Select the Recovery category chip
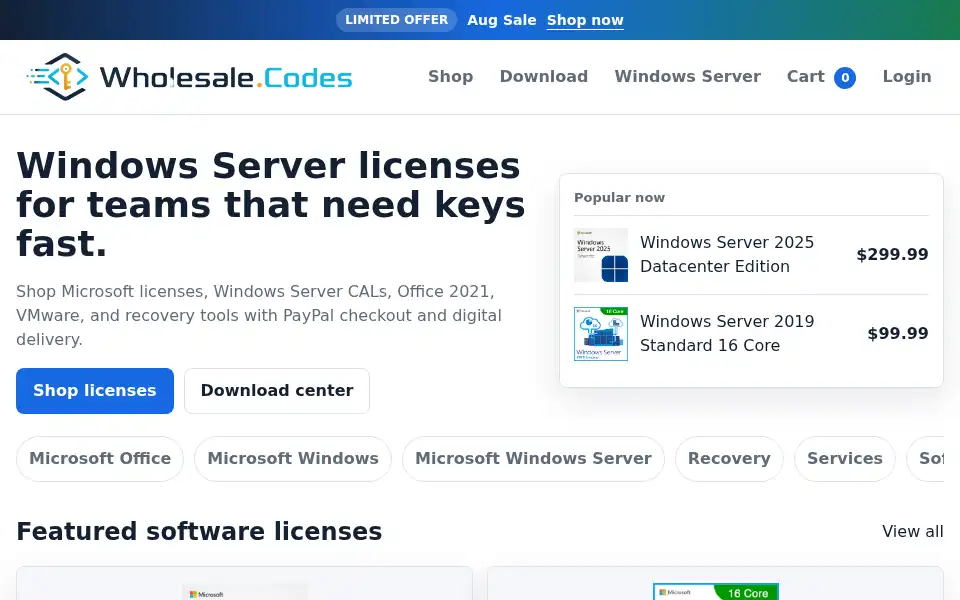Image resolution: width=960 pixels, height=600 pixels. [x=729, y=459]
